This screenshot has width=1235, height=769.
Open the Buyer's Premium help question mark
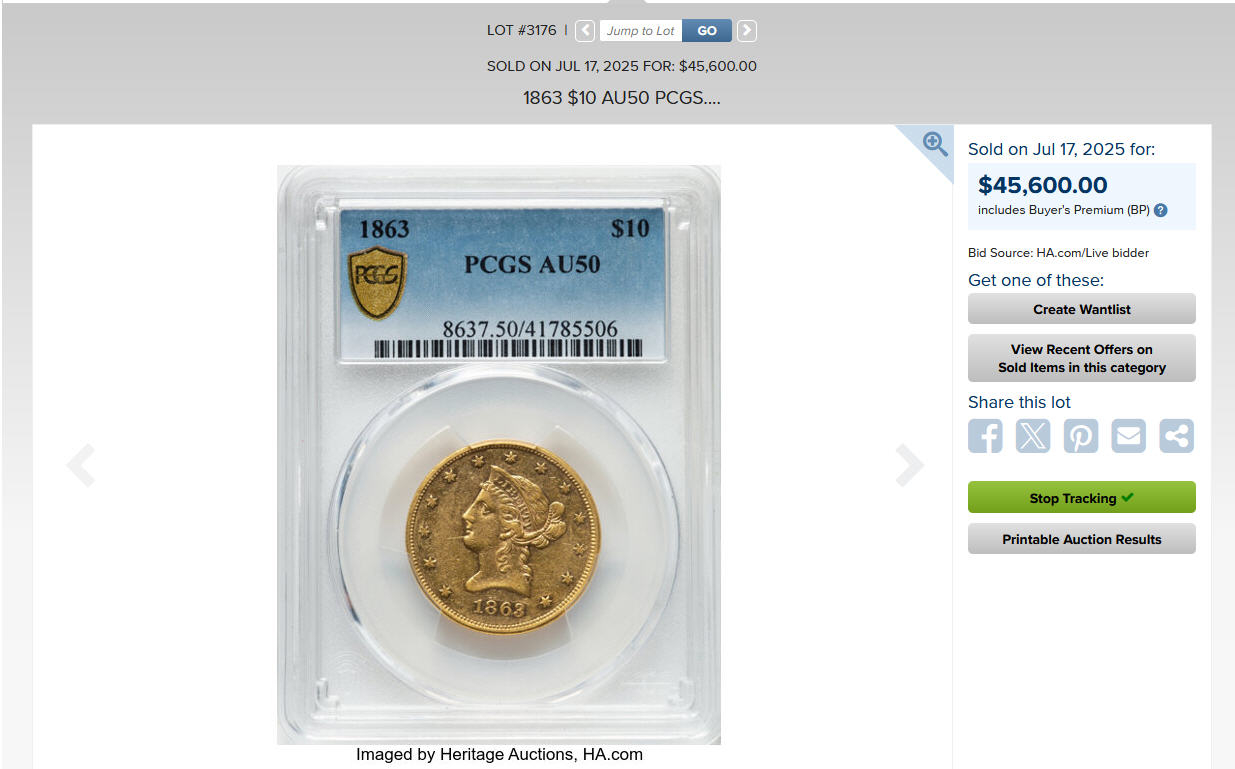tap(1160, 210)
